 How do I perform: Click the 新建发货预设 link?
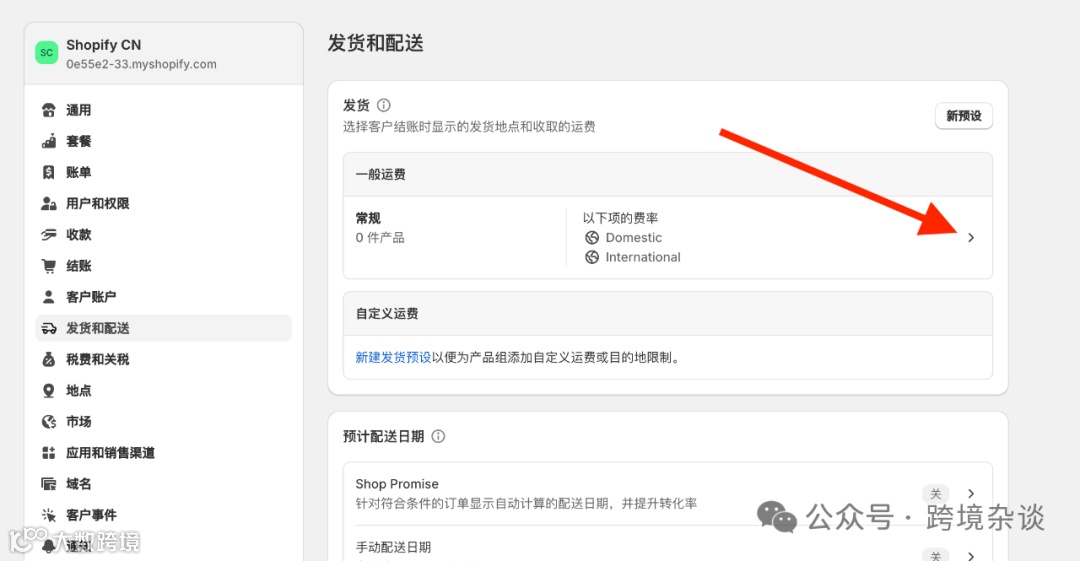393,358
